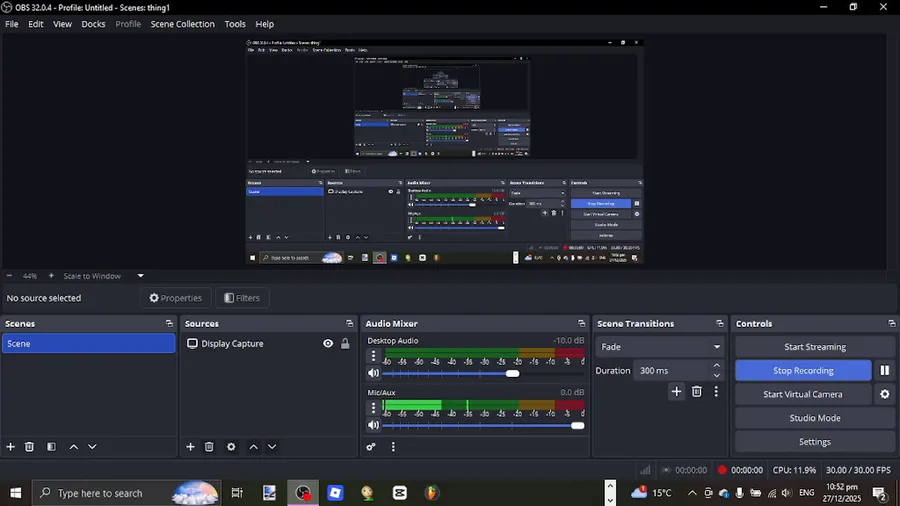Select the Scene item in Scenes list
The height and width of the screenshot is (506, 900).
tap(88, 344)
